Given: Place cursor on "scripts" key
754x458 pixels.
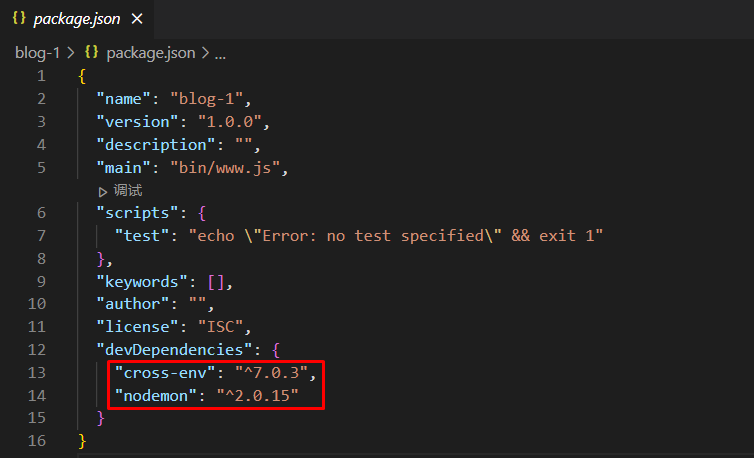Looking at the screenshot, I should coord(138,213).
